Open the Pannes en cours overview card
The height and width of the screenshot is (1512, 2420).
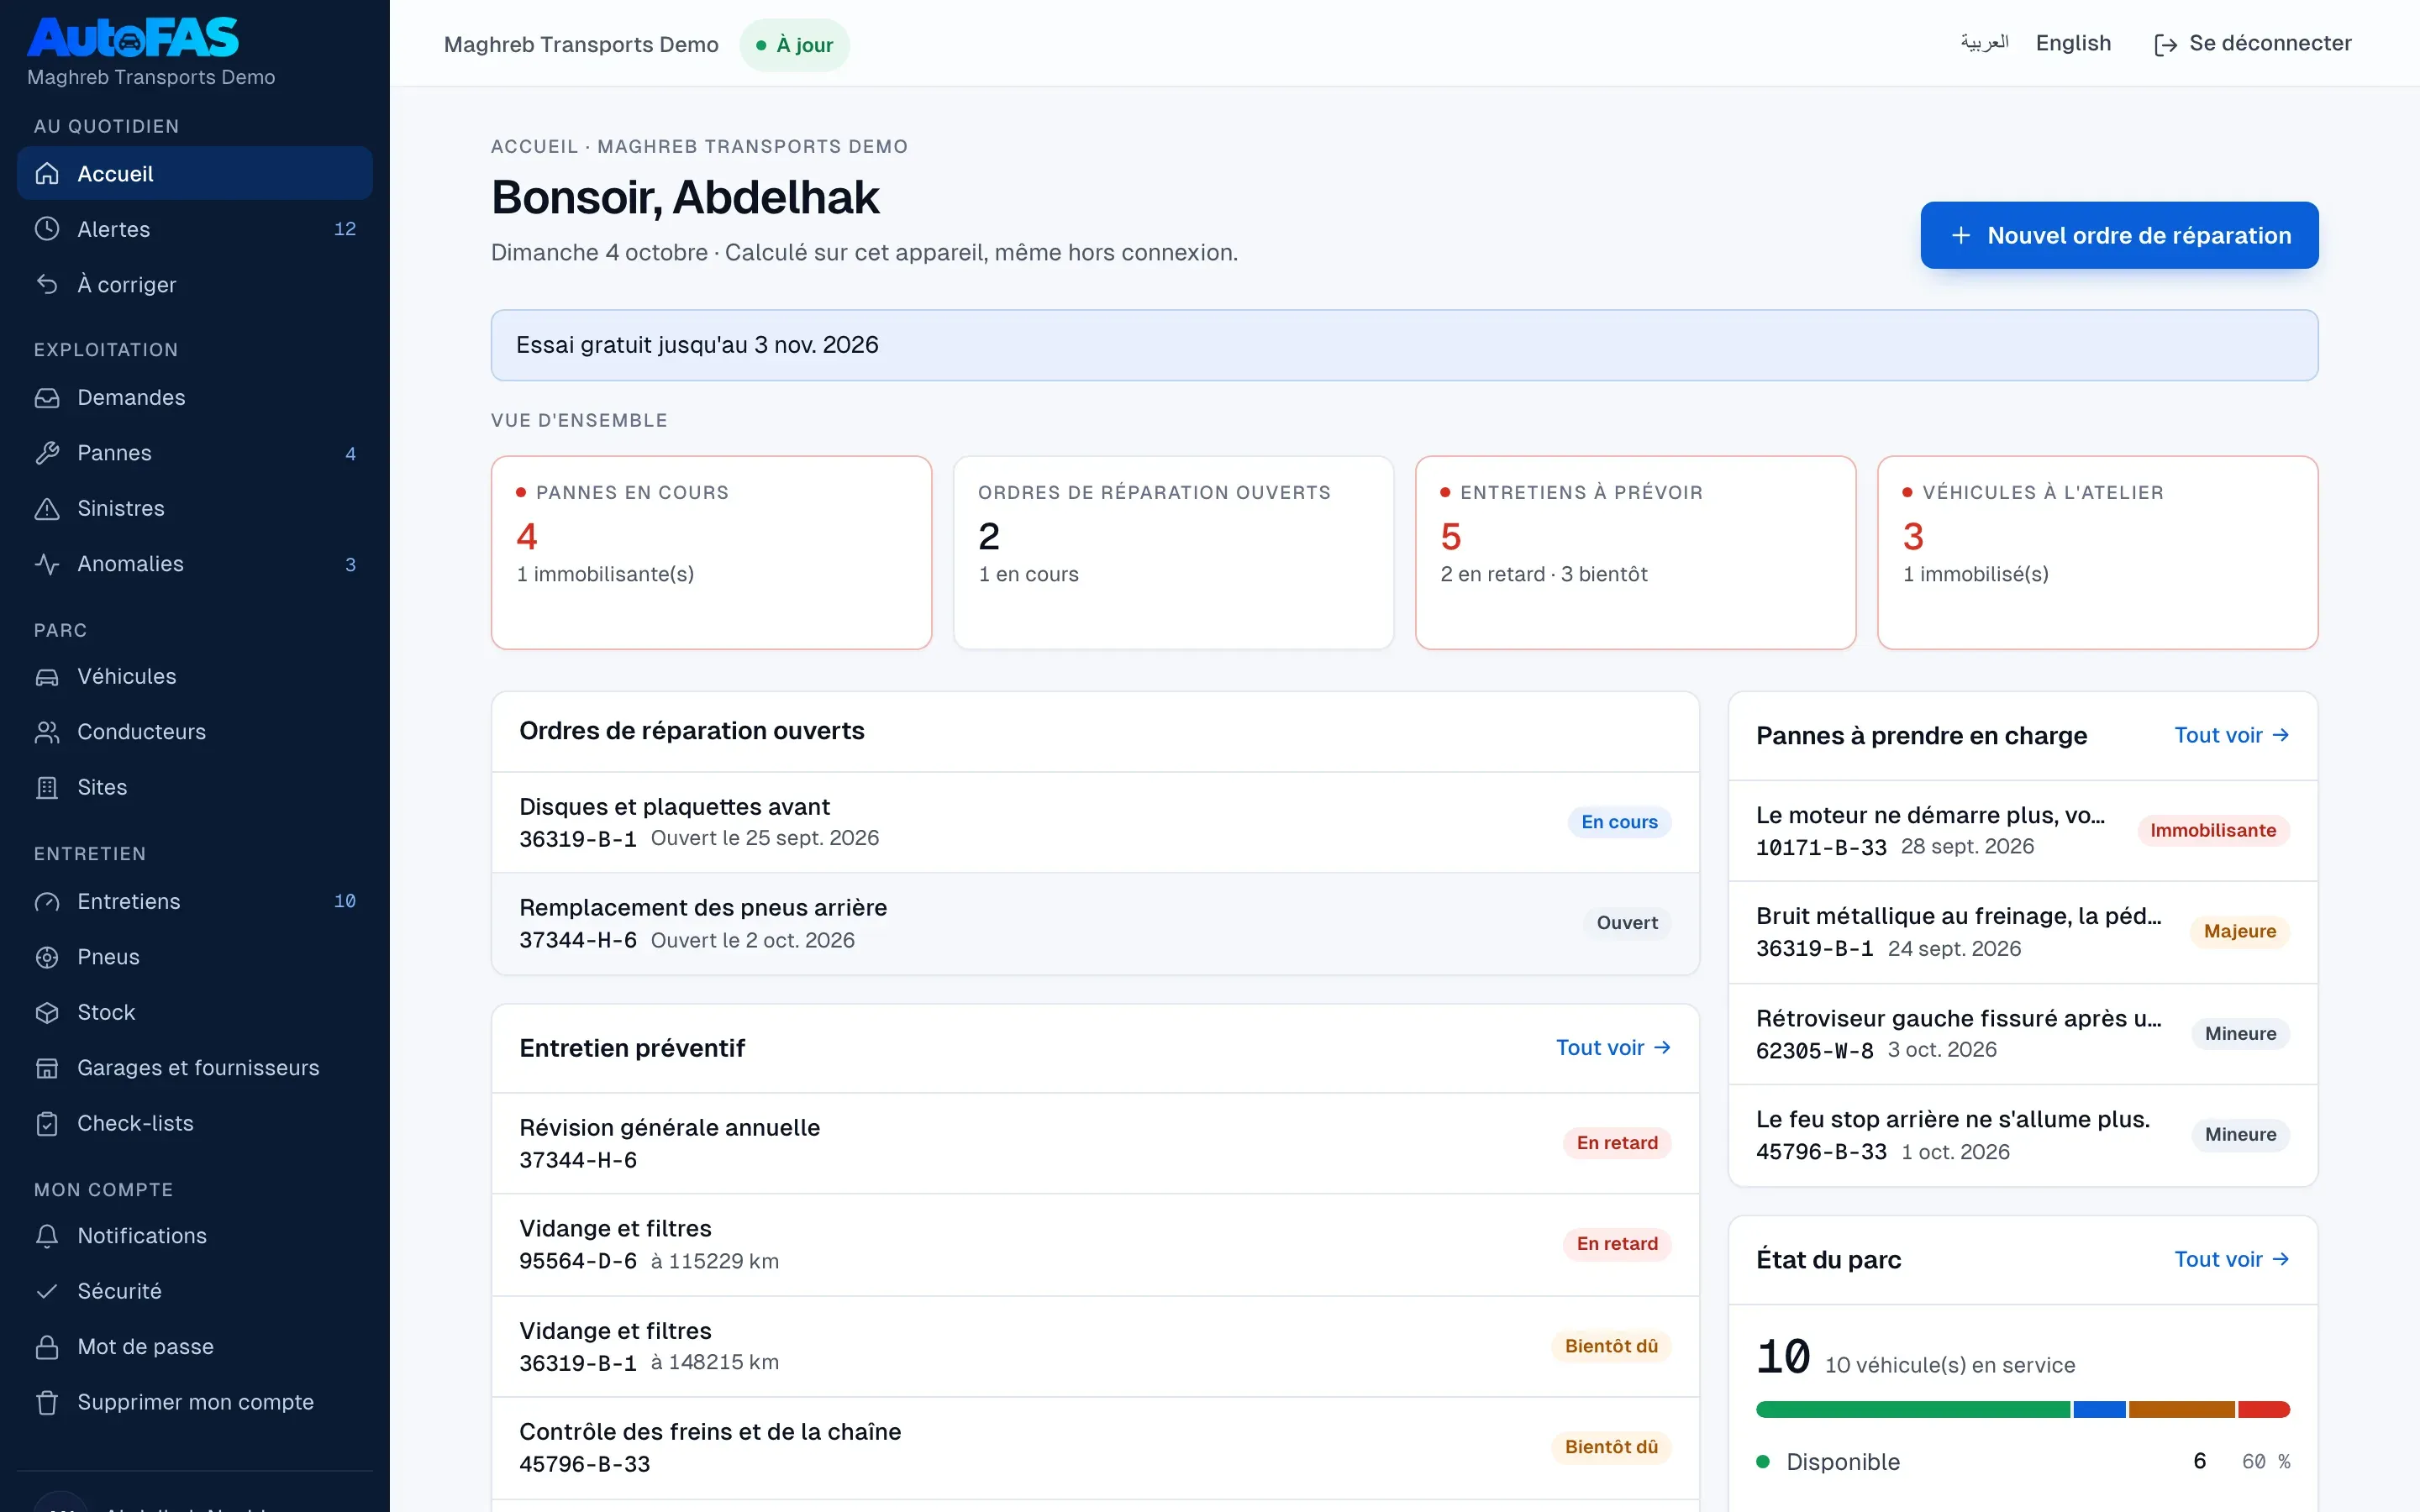[711, 552]
